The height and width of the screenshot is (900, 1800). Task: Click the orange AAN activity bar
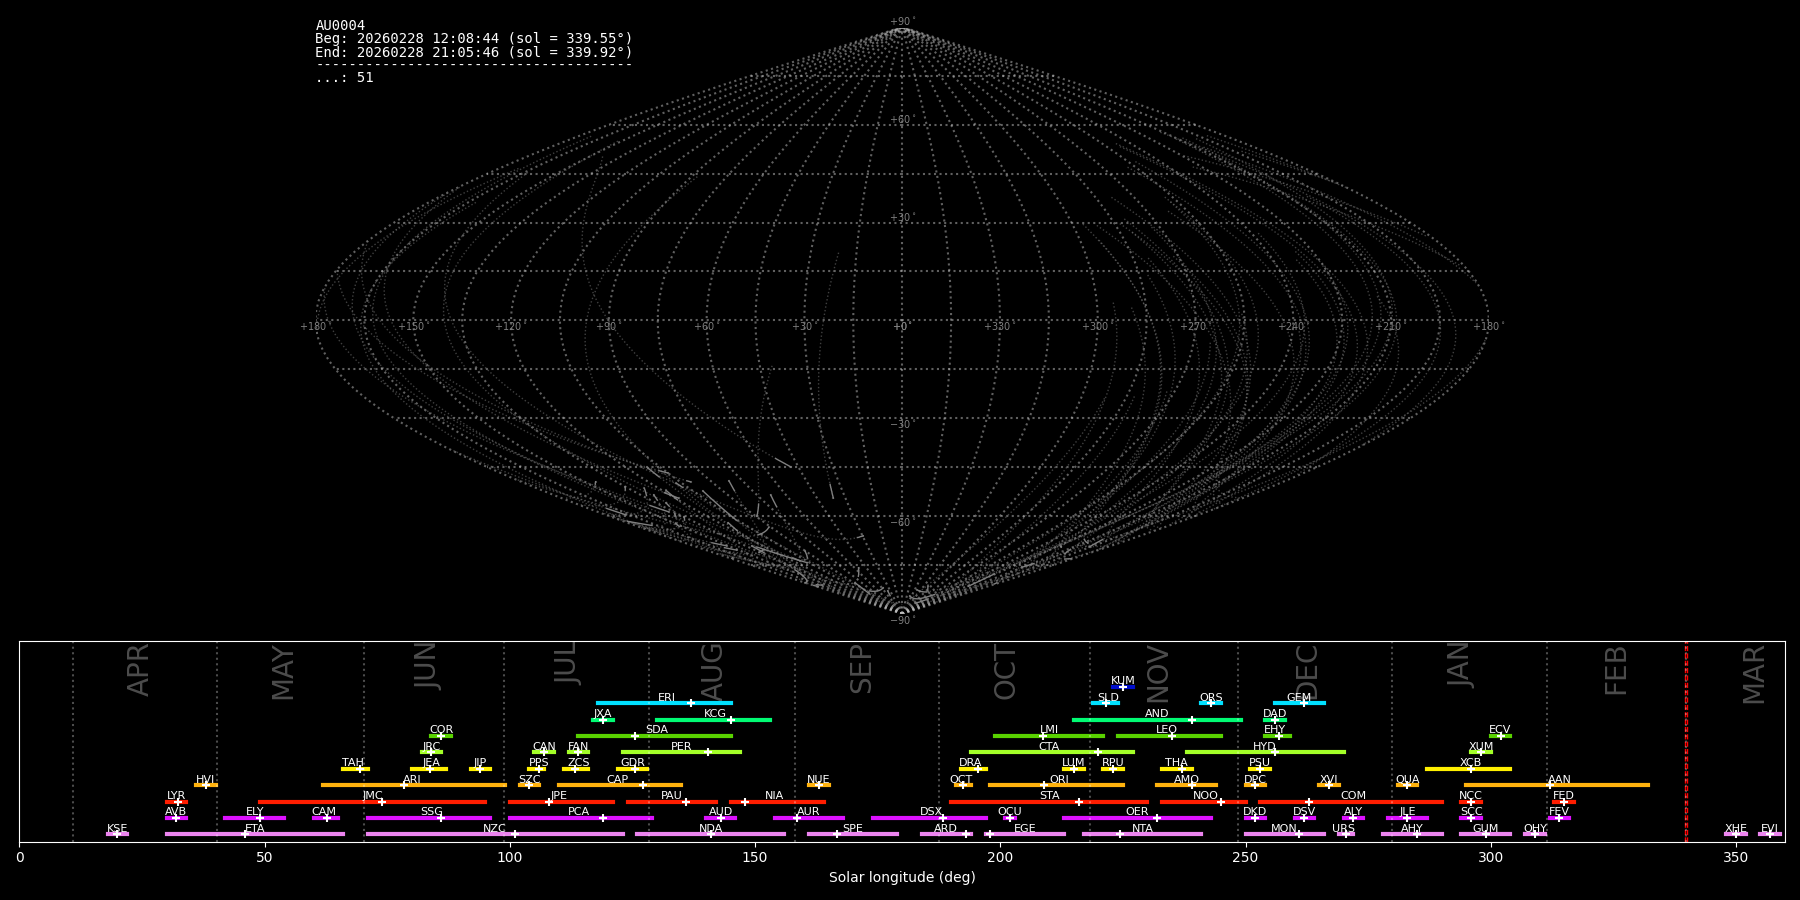click(1557, 785)
